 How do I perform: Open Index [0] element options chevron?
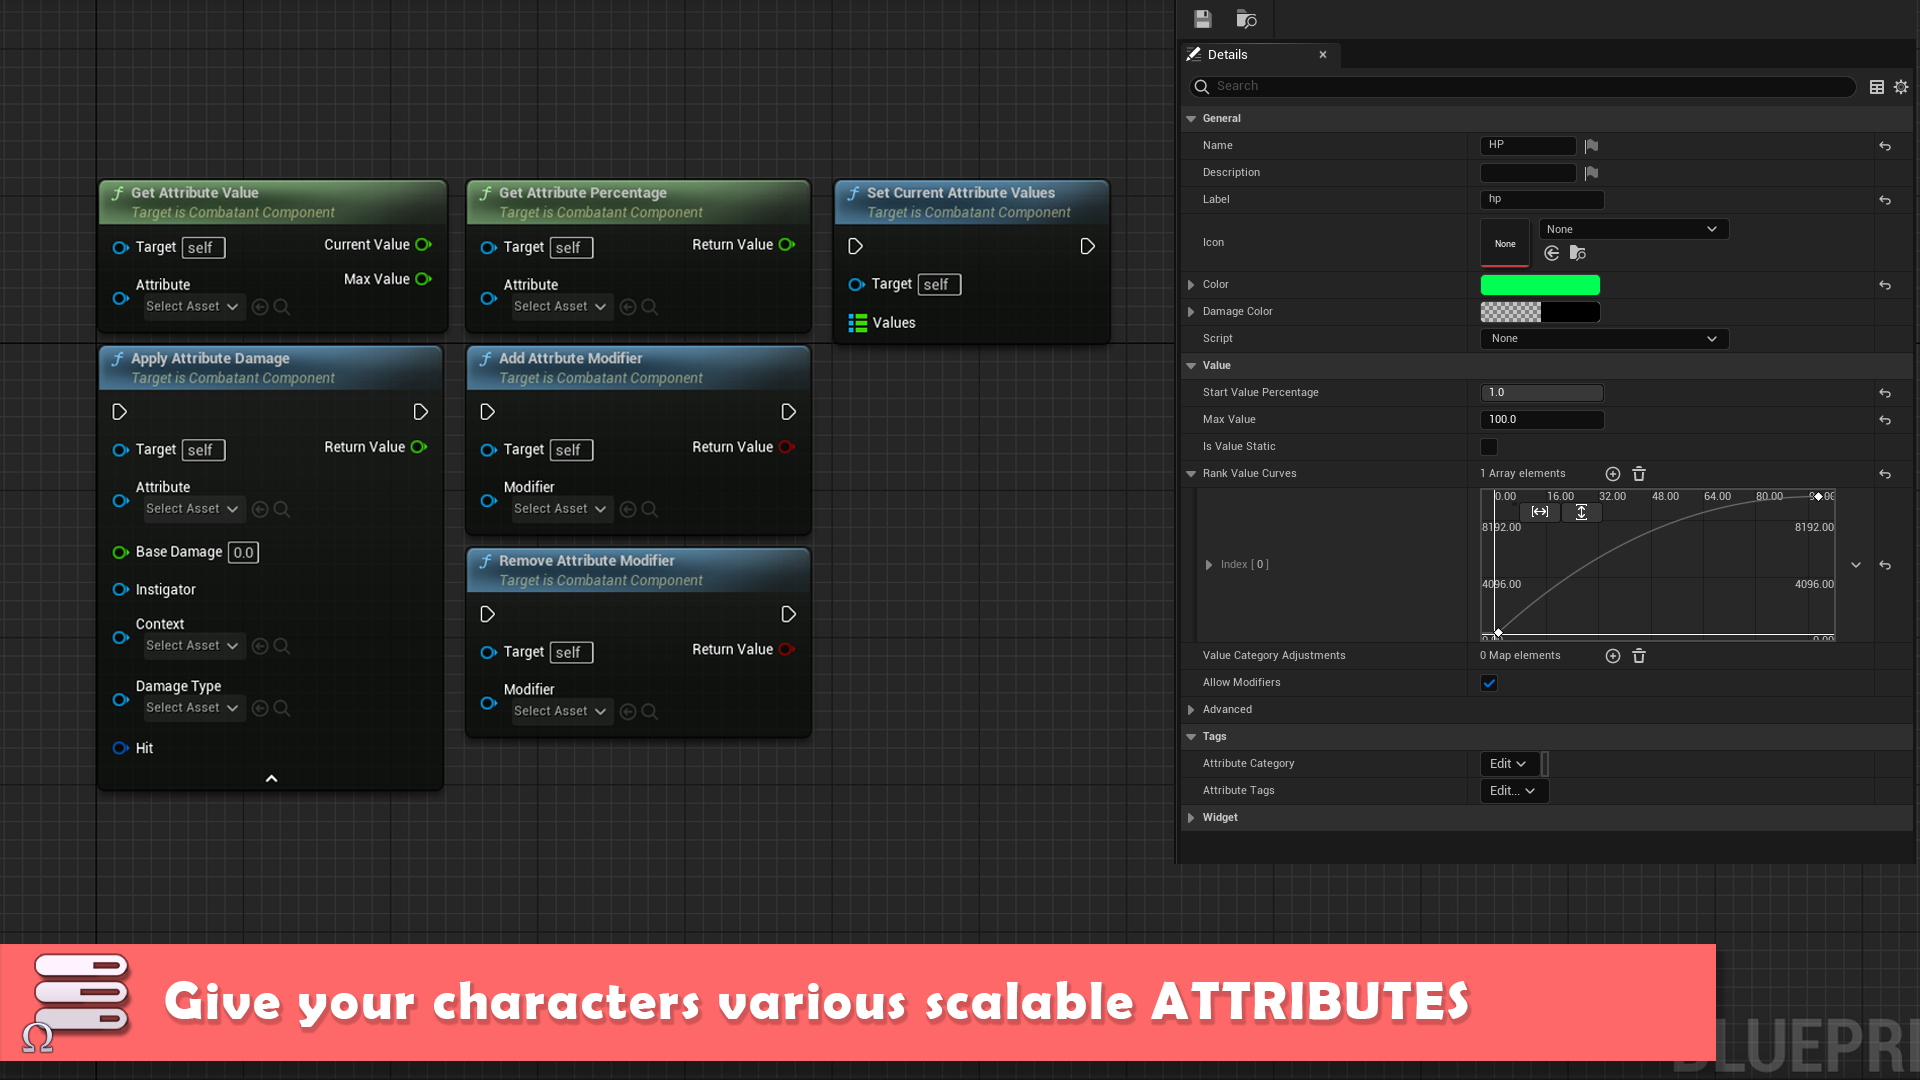pos(1856,565)
